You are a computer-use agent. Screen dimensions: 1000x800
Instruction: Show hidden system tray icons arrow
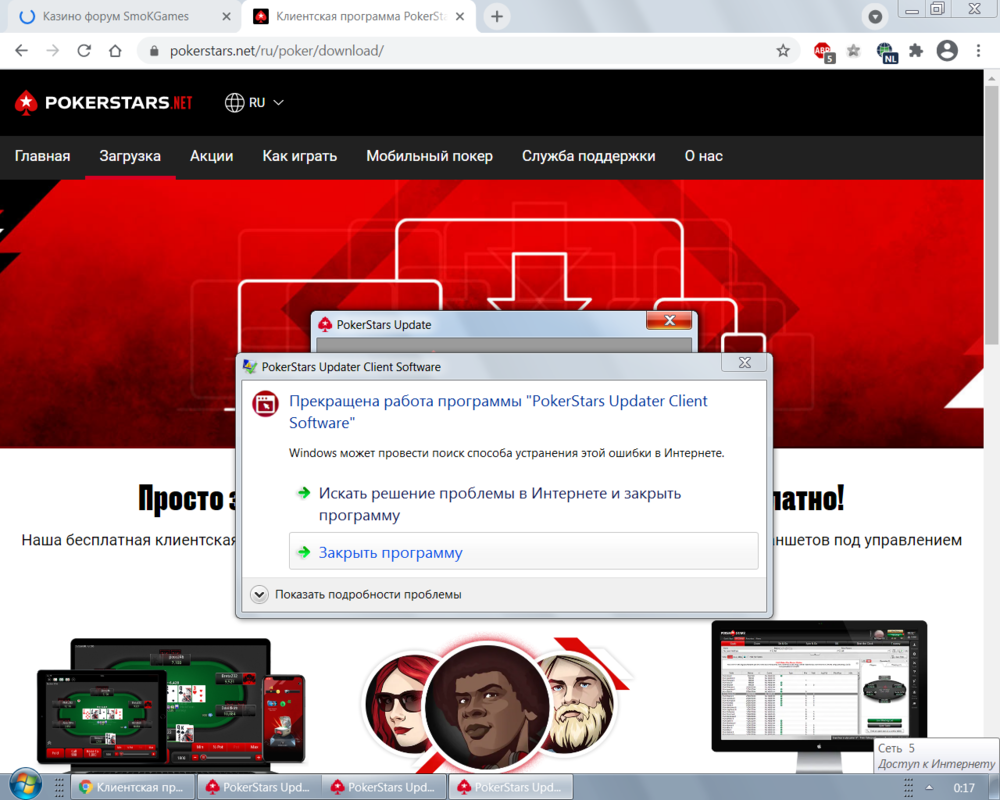pyautogui.click(x=929, y=788)
